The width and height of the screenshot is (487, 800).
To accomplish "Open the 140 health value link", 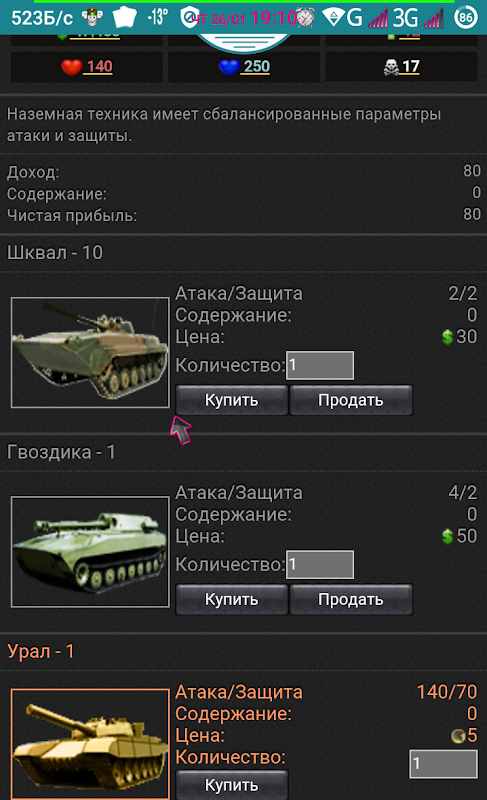I will click(x=99, y=67).
